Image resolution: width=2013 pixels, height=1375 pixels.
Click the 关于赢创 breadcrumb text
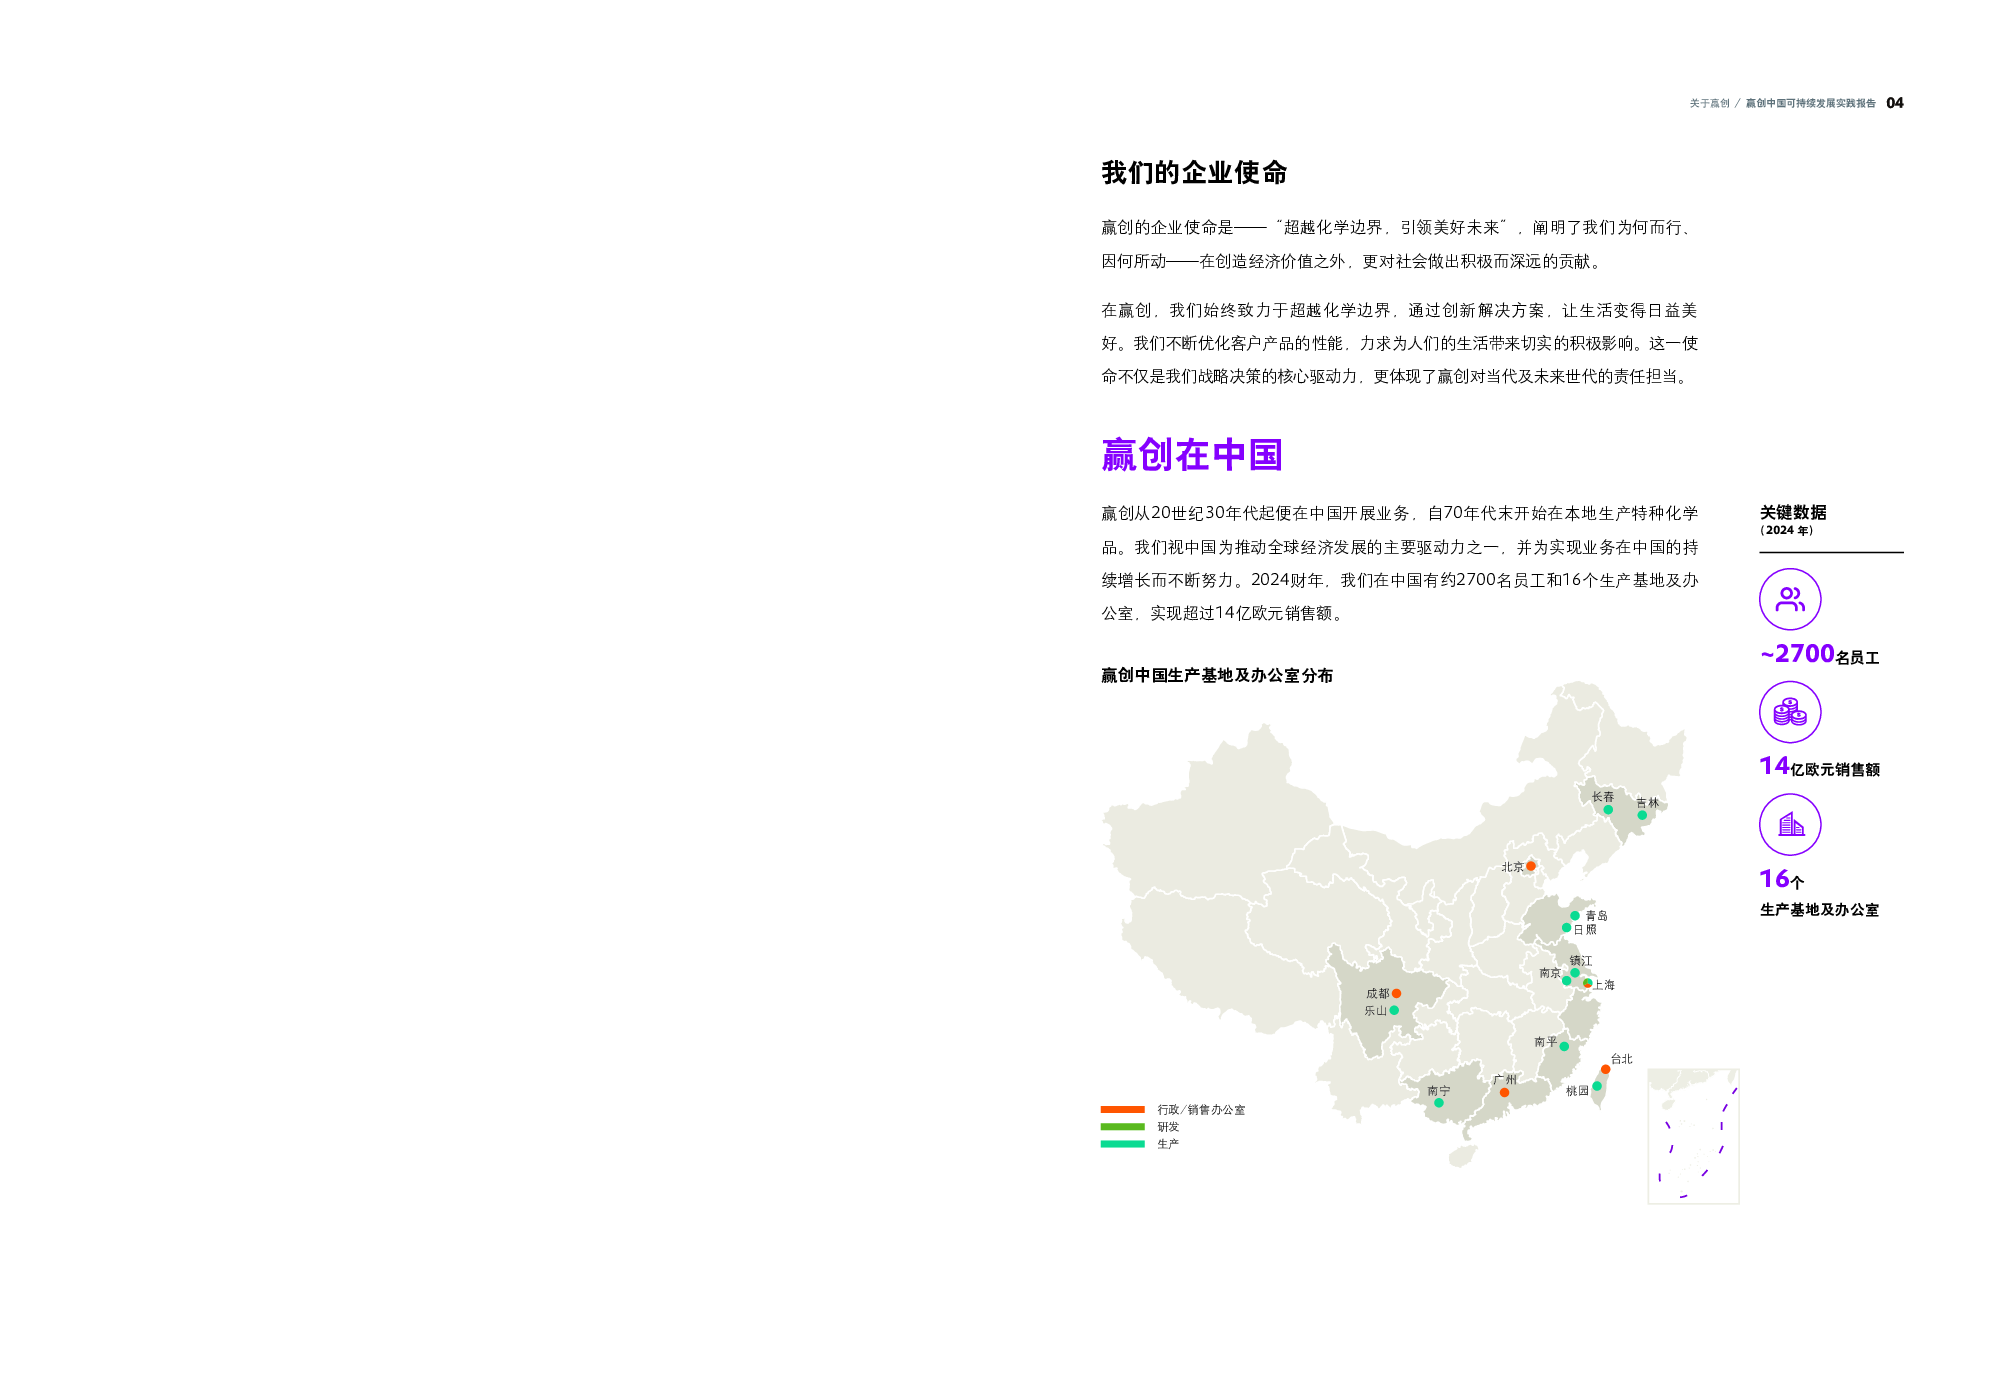tap(1709, 103)
